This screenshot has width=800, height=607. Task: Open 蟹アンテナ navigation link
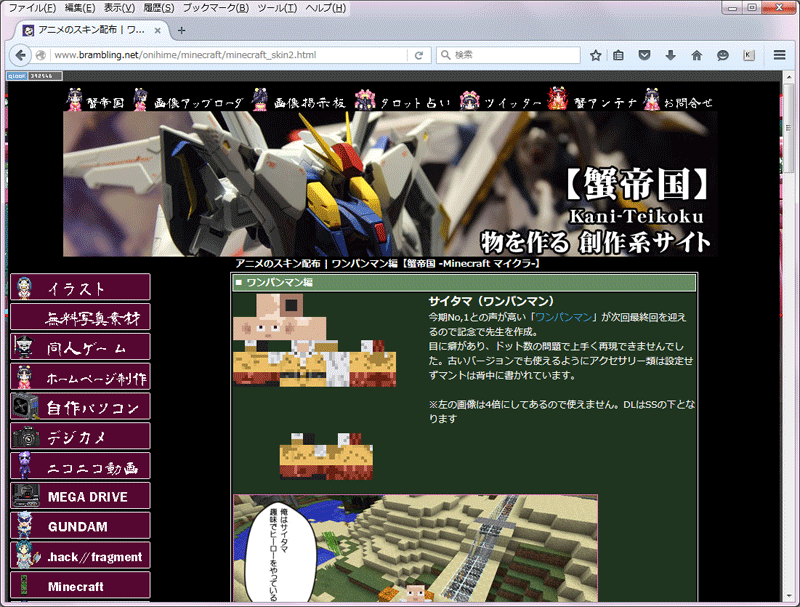coord(593,100)
